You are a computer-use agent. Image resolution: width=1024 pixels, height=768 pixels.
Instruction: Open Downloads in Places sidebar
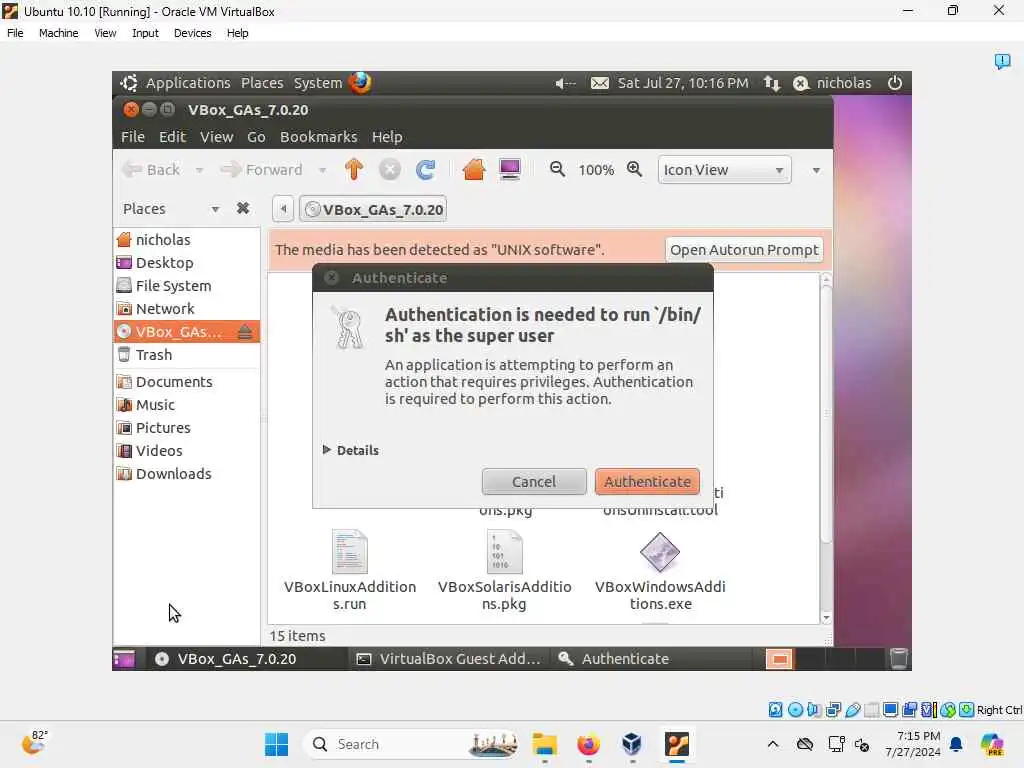(x=187, y=473)
